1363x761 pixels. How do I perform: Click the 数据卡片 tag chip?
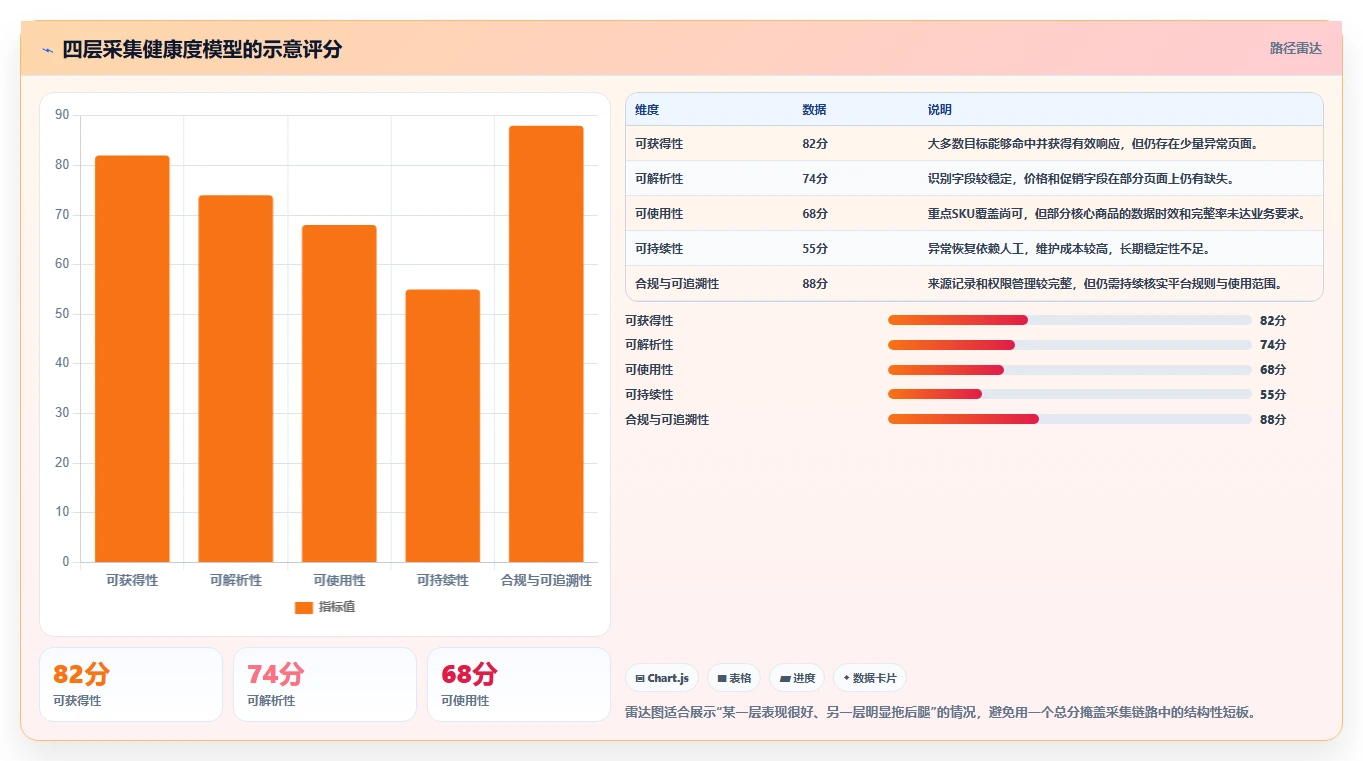[x=870, y=678]
